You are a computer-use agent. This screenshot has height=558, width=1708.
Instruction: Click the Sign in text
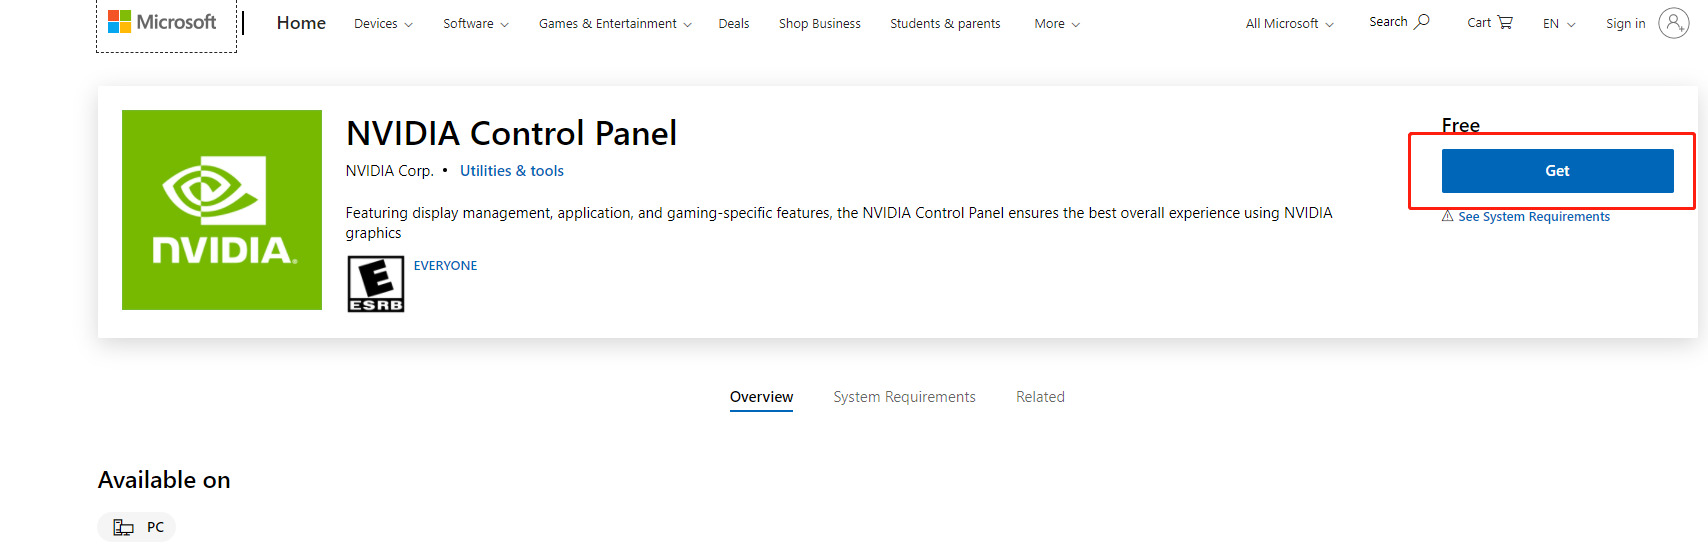coord(1626,24)
